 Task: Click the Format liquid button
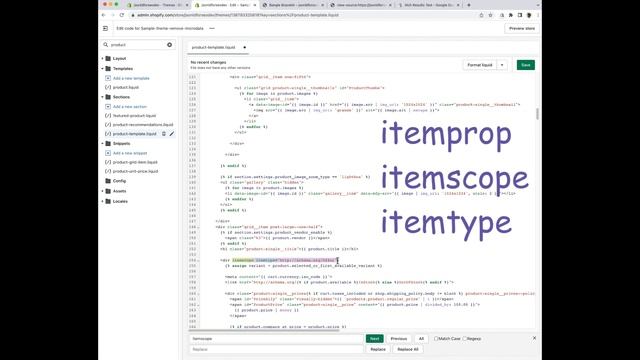[480, 65]
